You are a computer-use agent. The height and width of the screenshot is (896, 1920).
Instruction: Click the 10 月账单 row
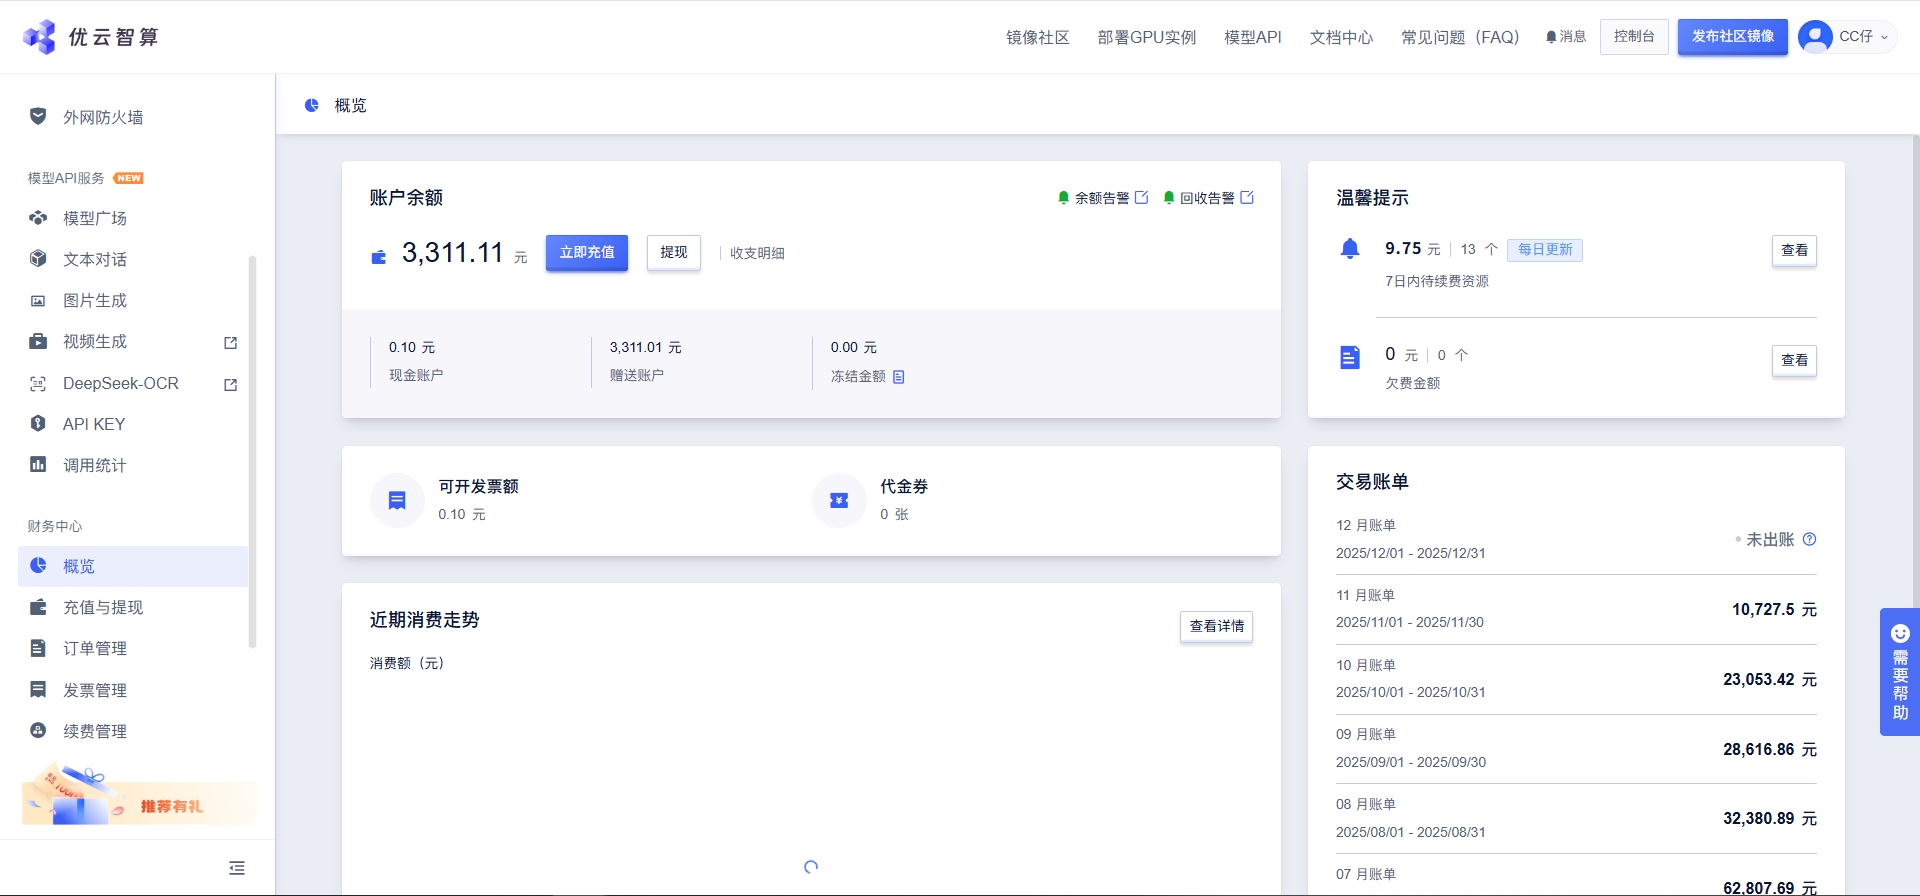pyautogui.click(x=1576, y=679)
